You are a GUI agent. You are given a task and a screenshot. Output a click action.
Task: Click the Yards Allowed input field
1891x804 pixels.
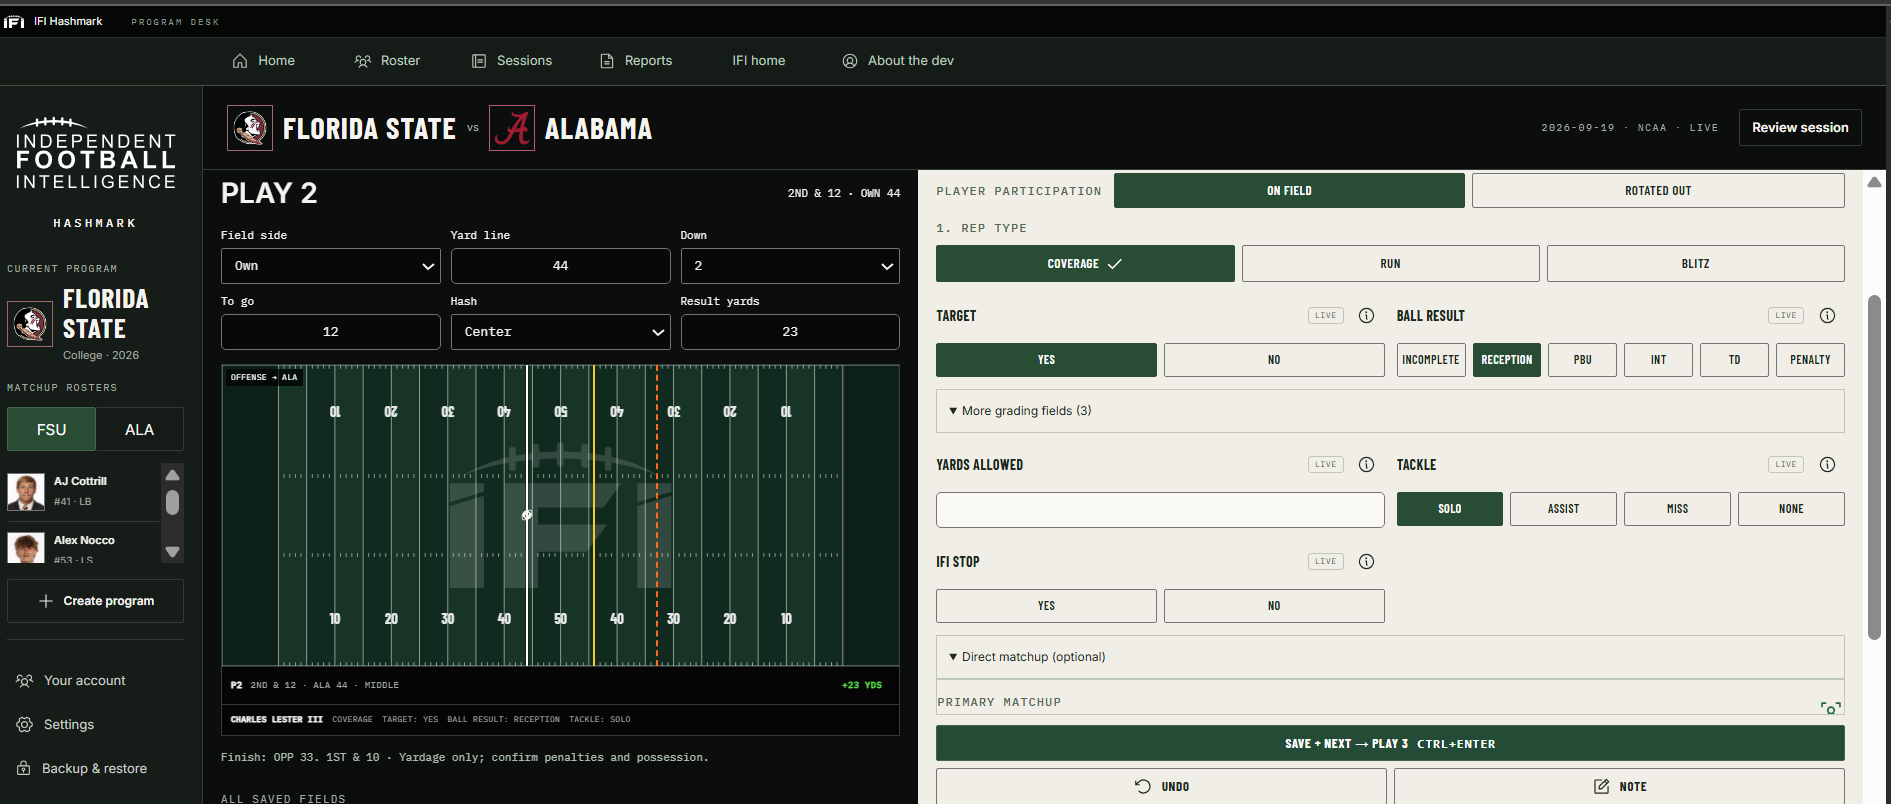point(1160,510)
